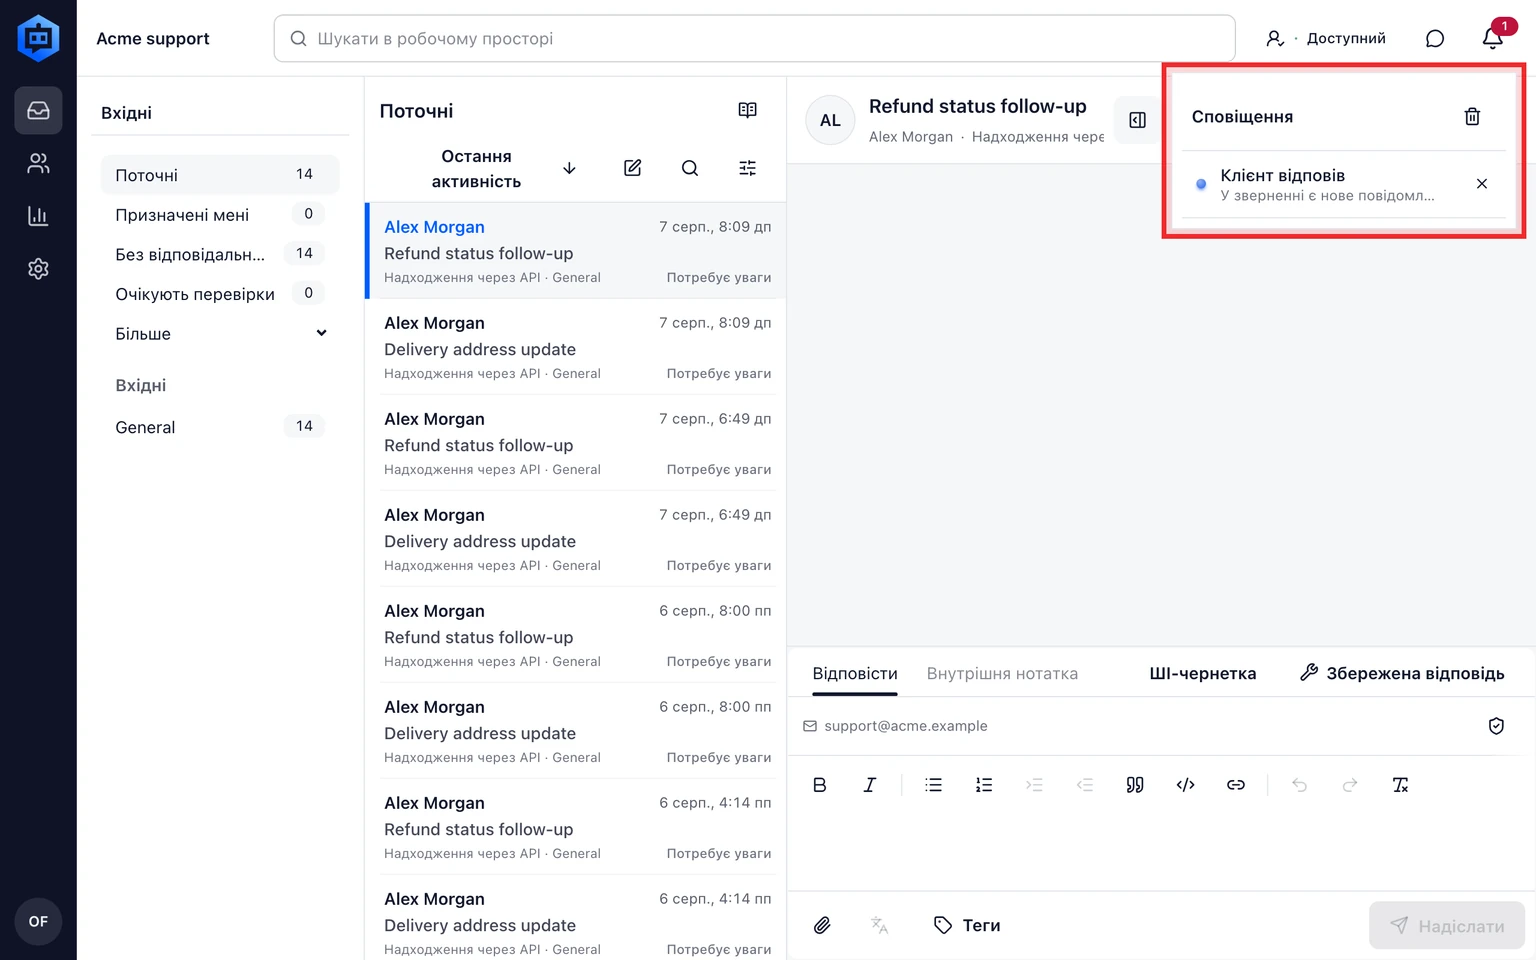Viewport: 1536px width, 960px height.
Task: Open the "Клієнт відповів" notification
Action: (1327, 184)
